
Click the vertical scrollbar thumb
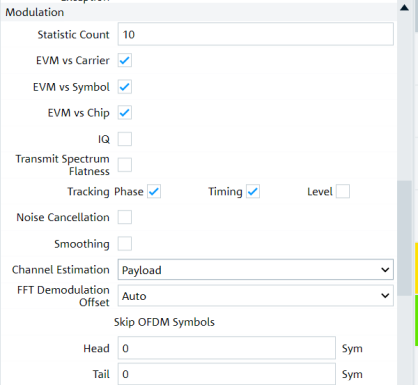click(x=405, y=238)
